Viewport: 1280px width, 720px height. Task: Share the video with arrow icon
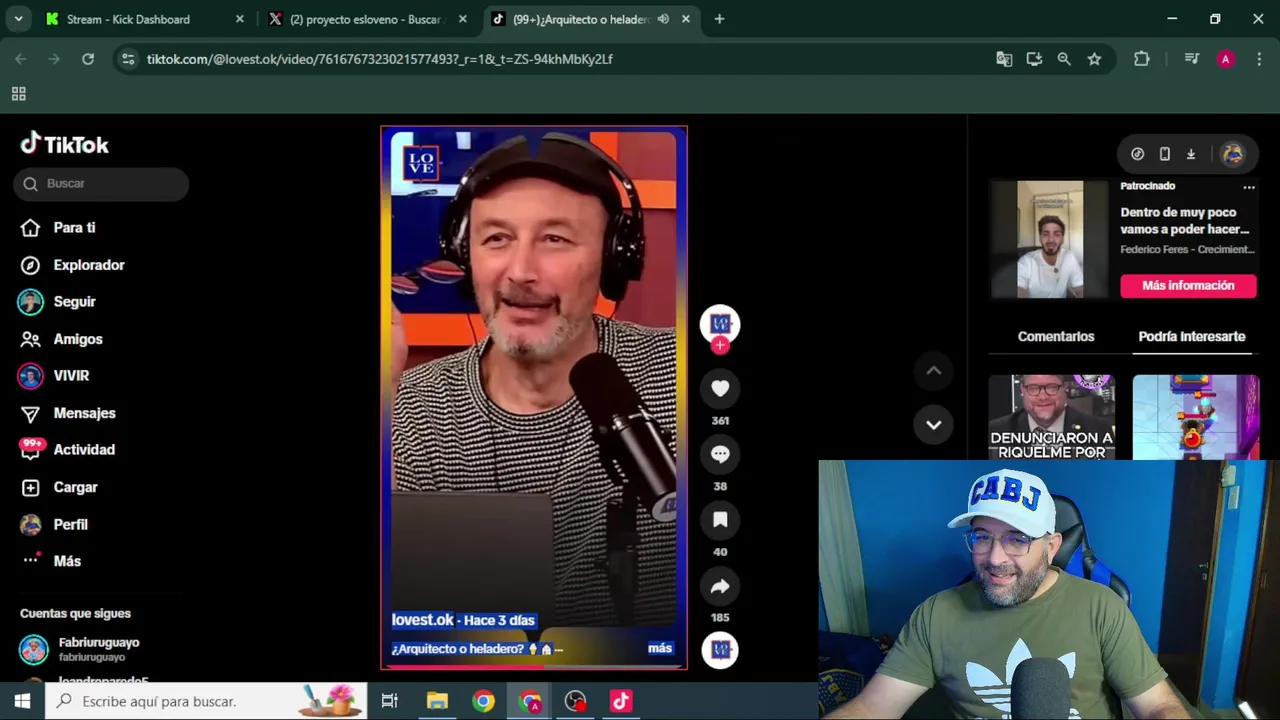(x=720, y=586)
